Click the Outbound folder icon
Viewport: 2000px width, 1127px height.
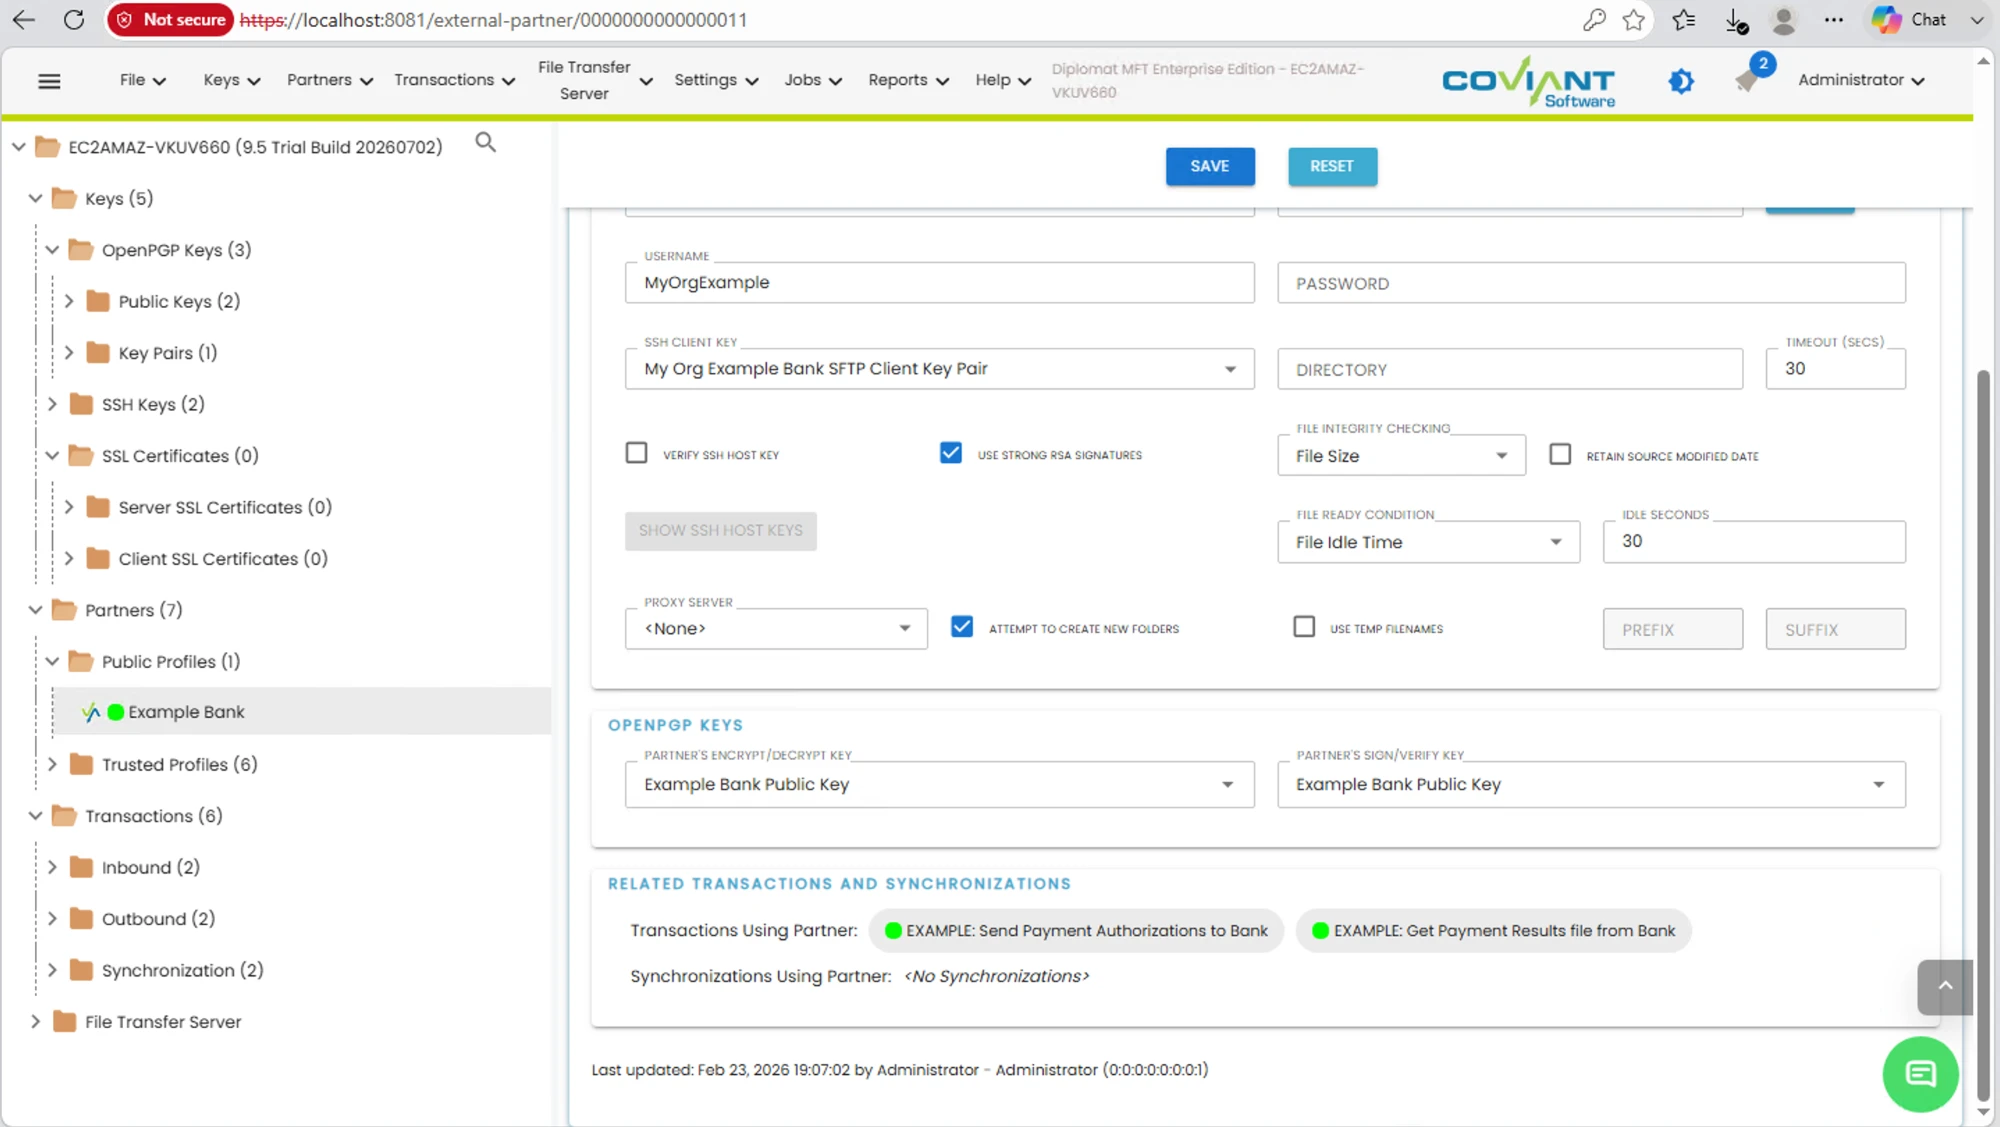tap(81, 918)
